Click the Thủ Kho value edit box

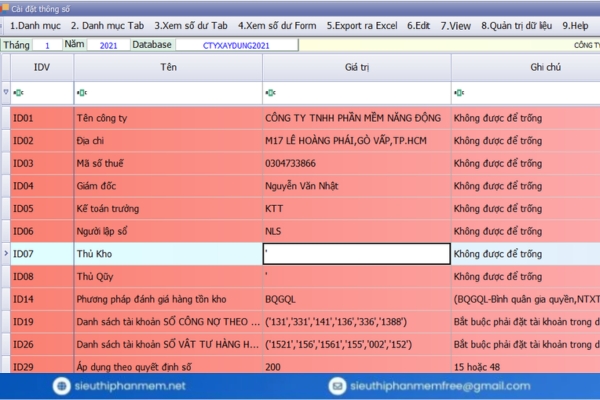357,253
